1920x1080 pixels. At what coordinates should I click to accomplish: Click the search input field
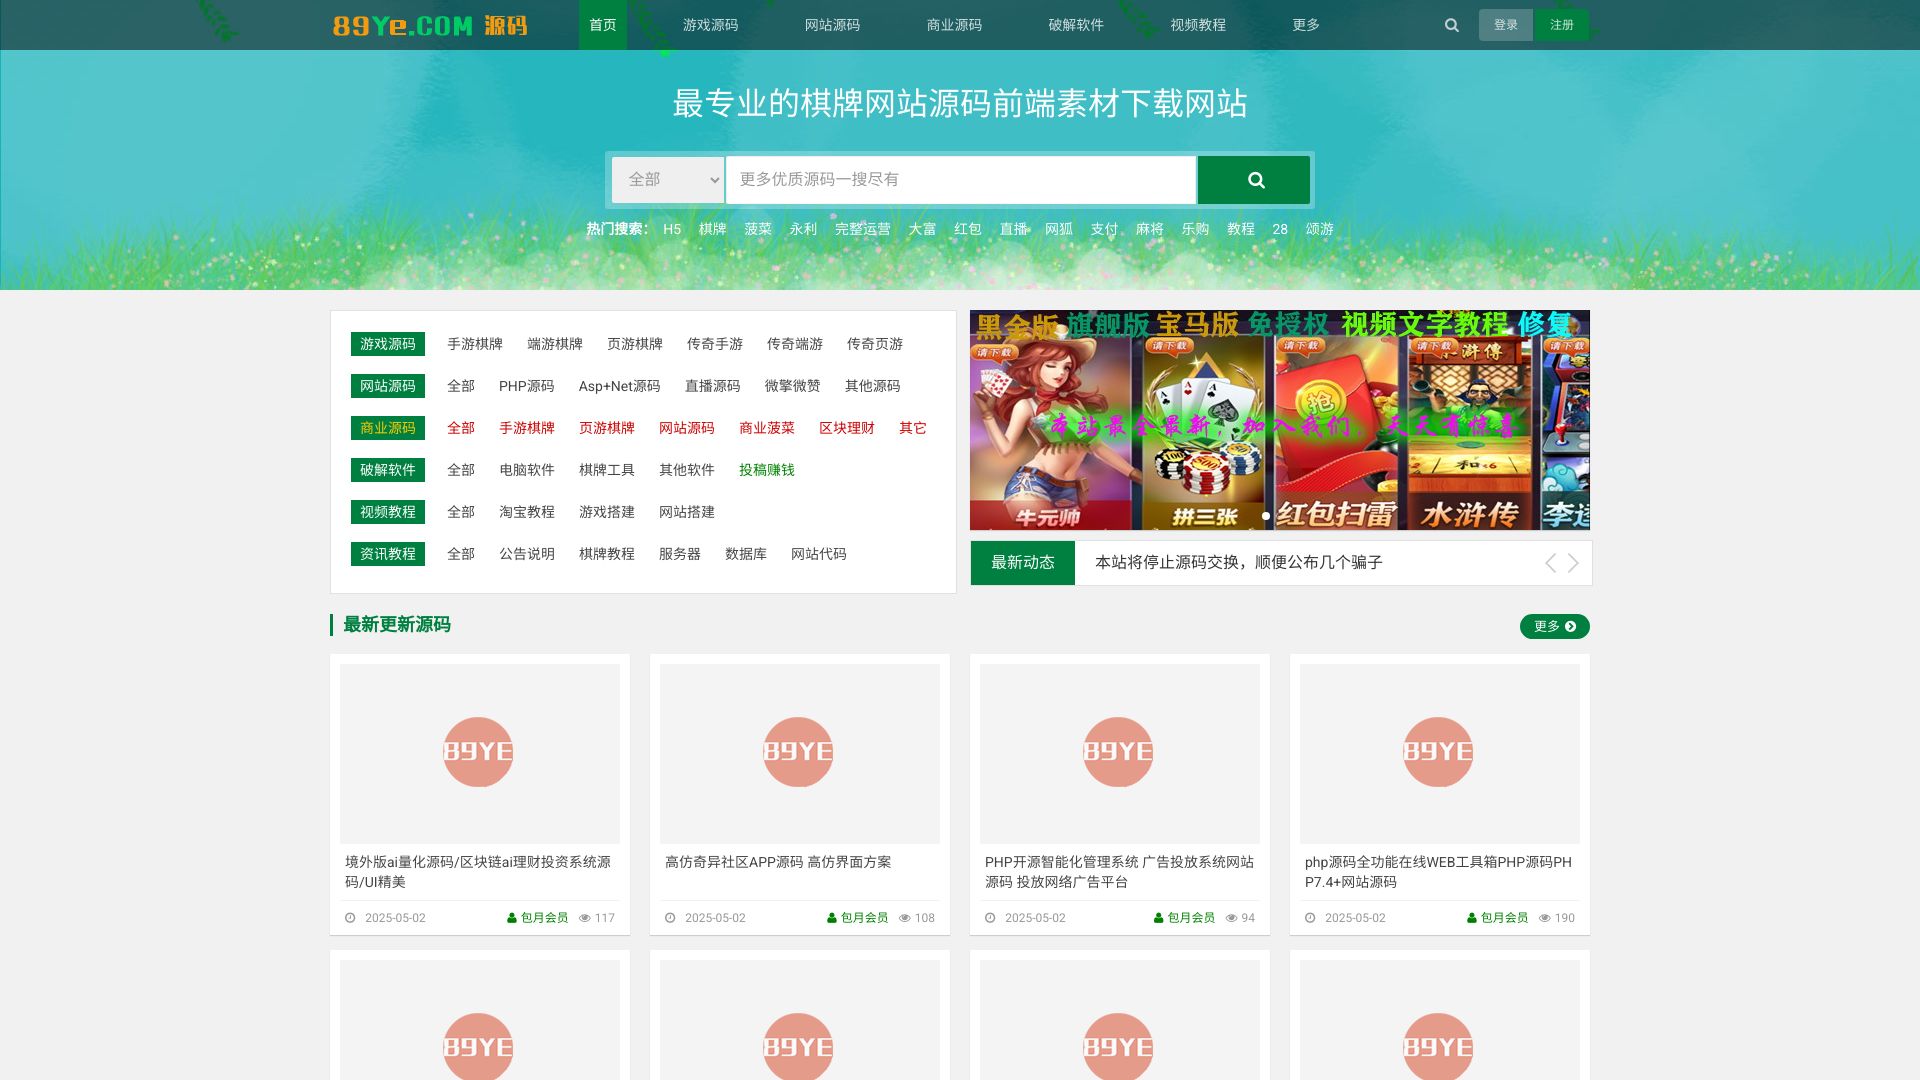(961, 180)
